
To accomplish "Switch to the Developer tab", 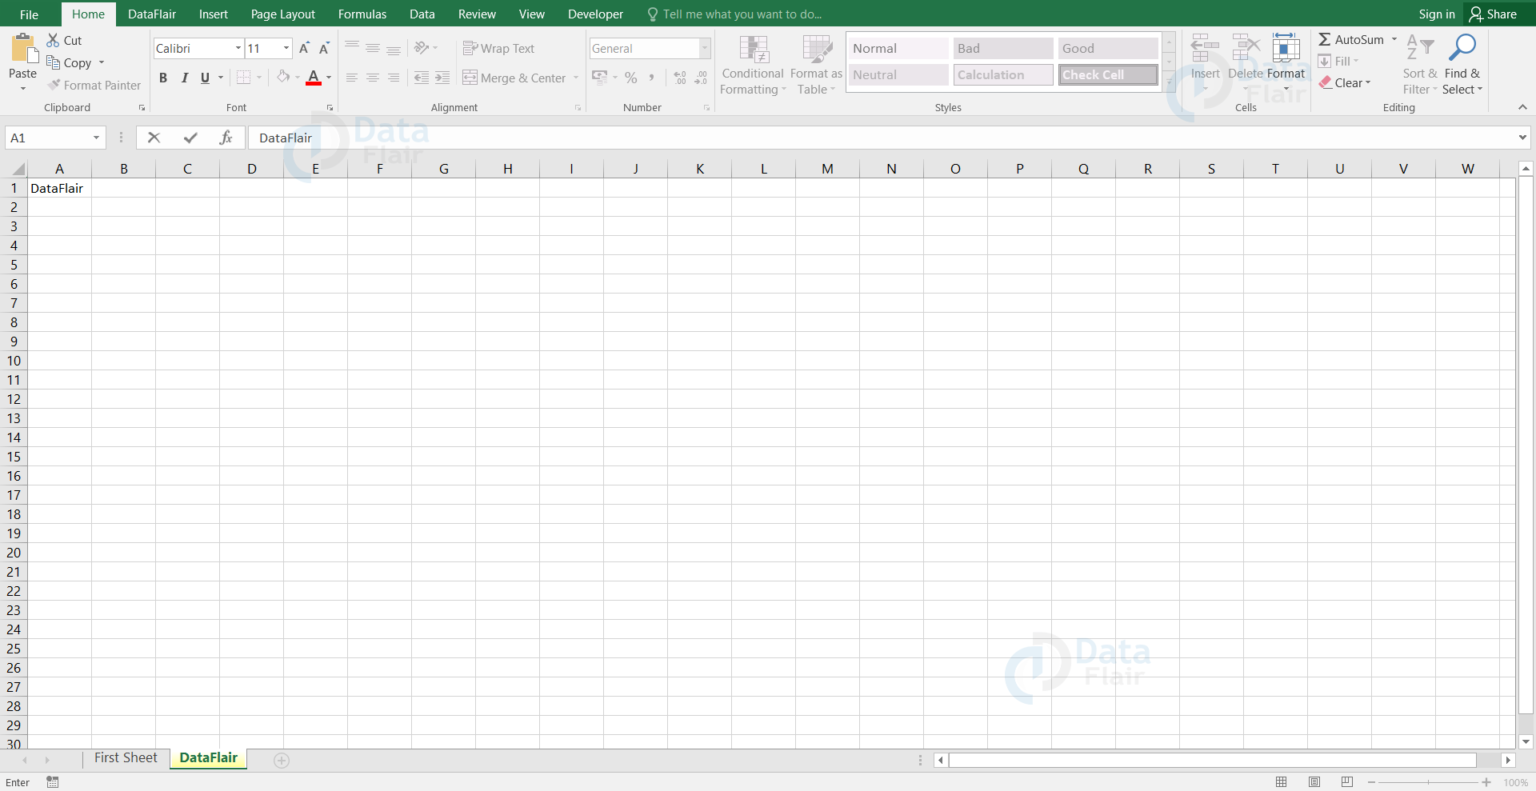I will pos(595,14).
